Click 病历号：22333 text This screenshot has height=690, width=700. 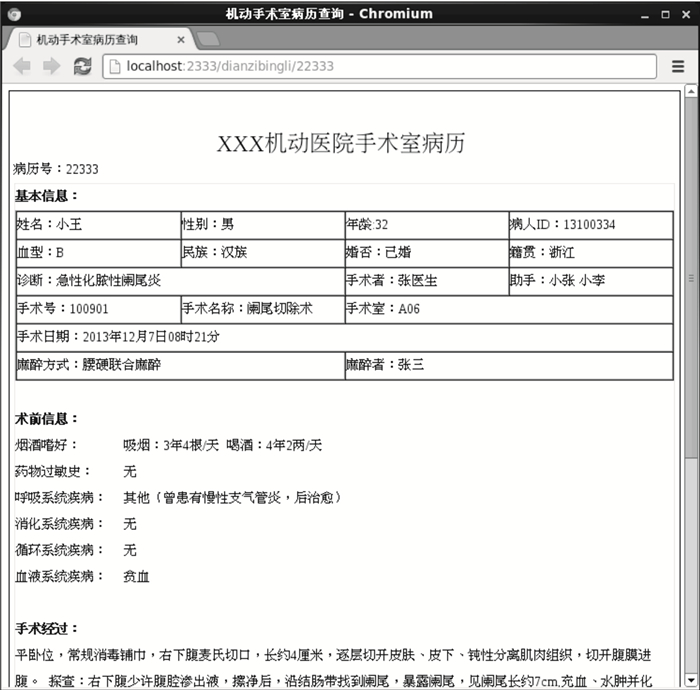(56, 169)
